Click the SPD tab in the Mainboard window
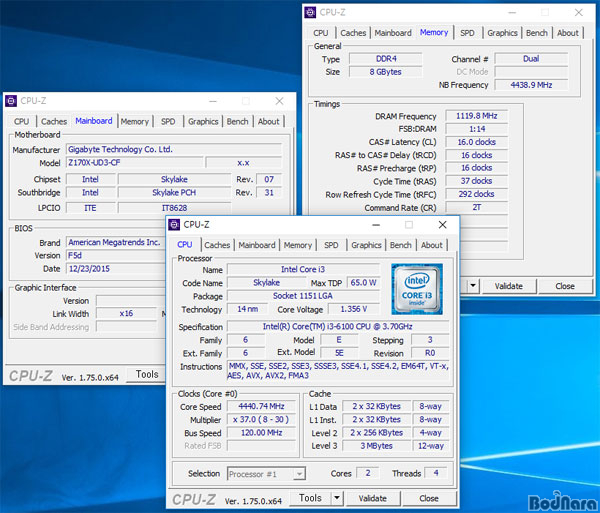The width and height of the screenshot is (600, 513). pos(168,122)
